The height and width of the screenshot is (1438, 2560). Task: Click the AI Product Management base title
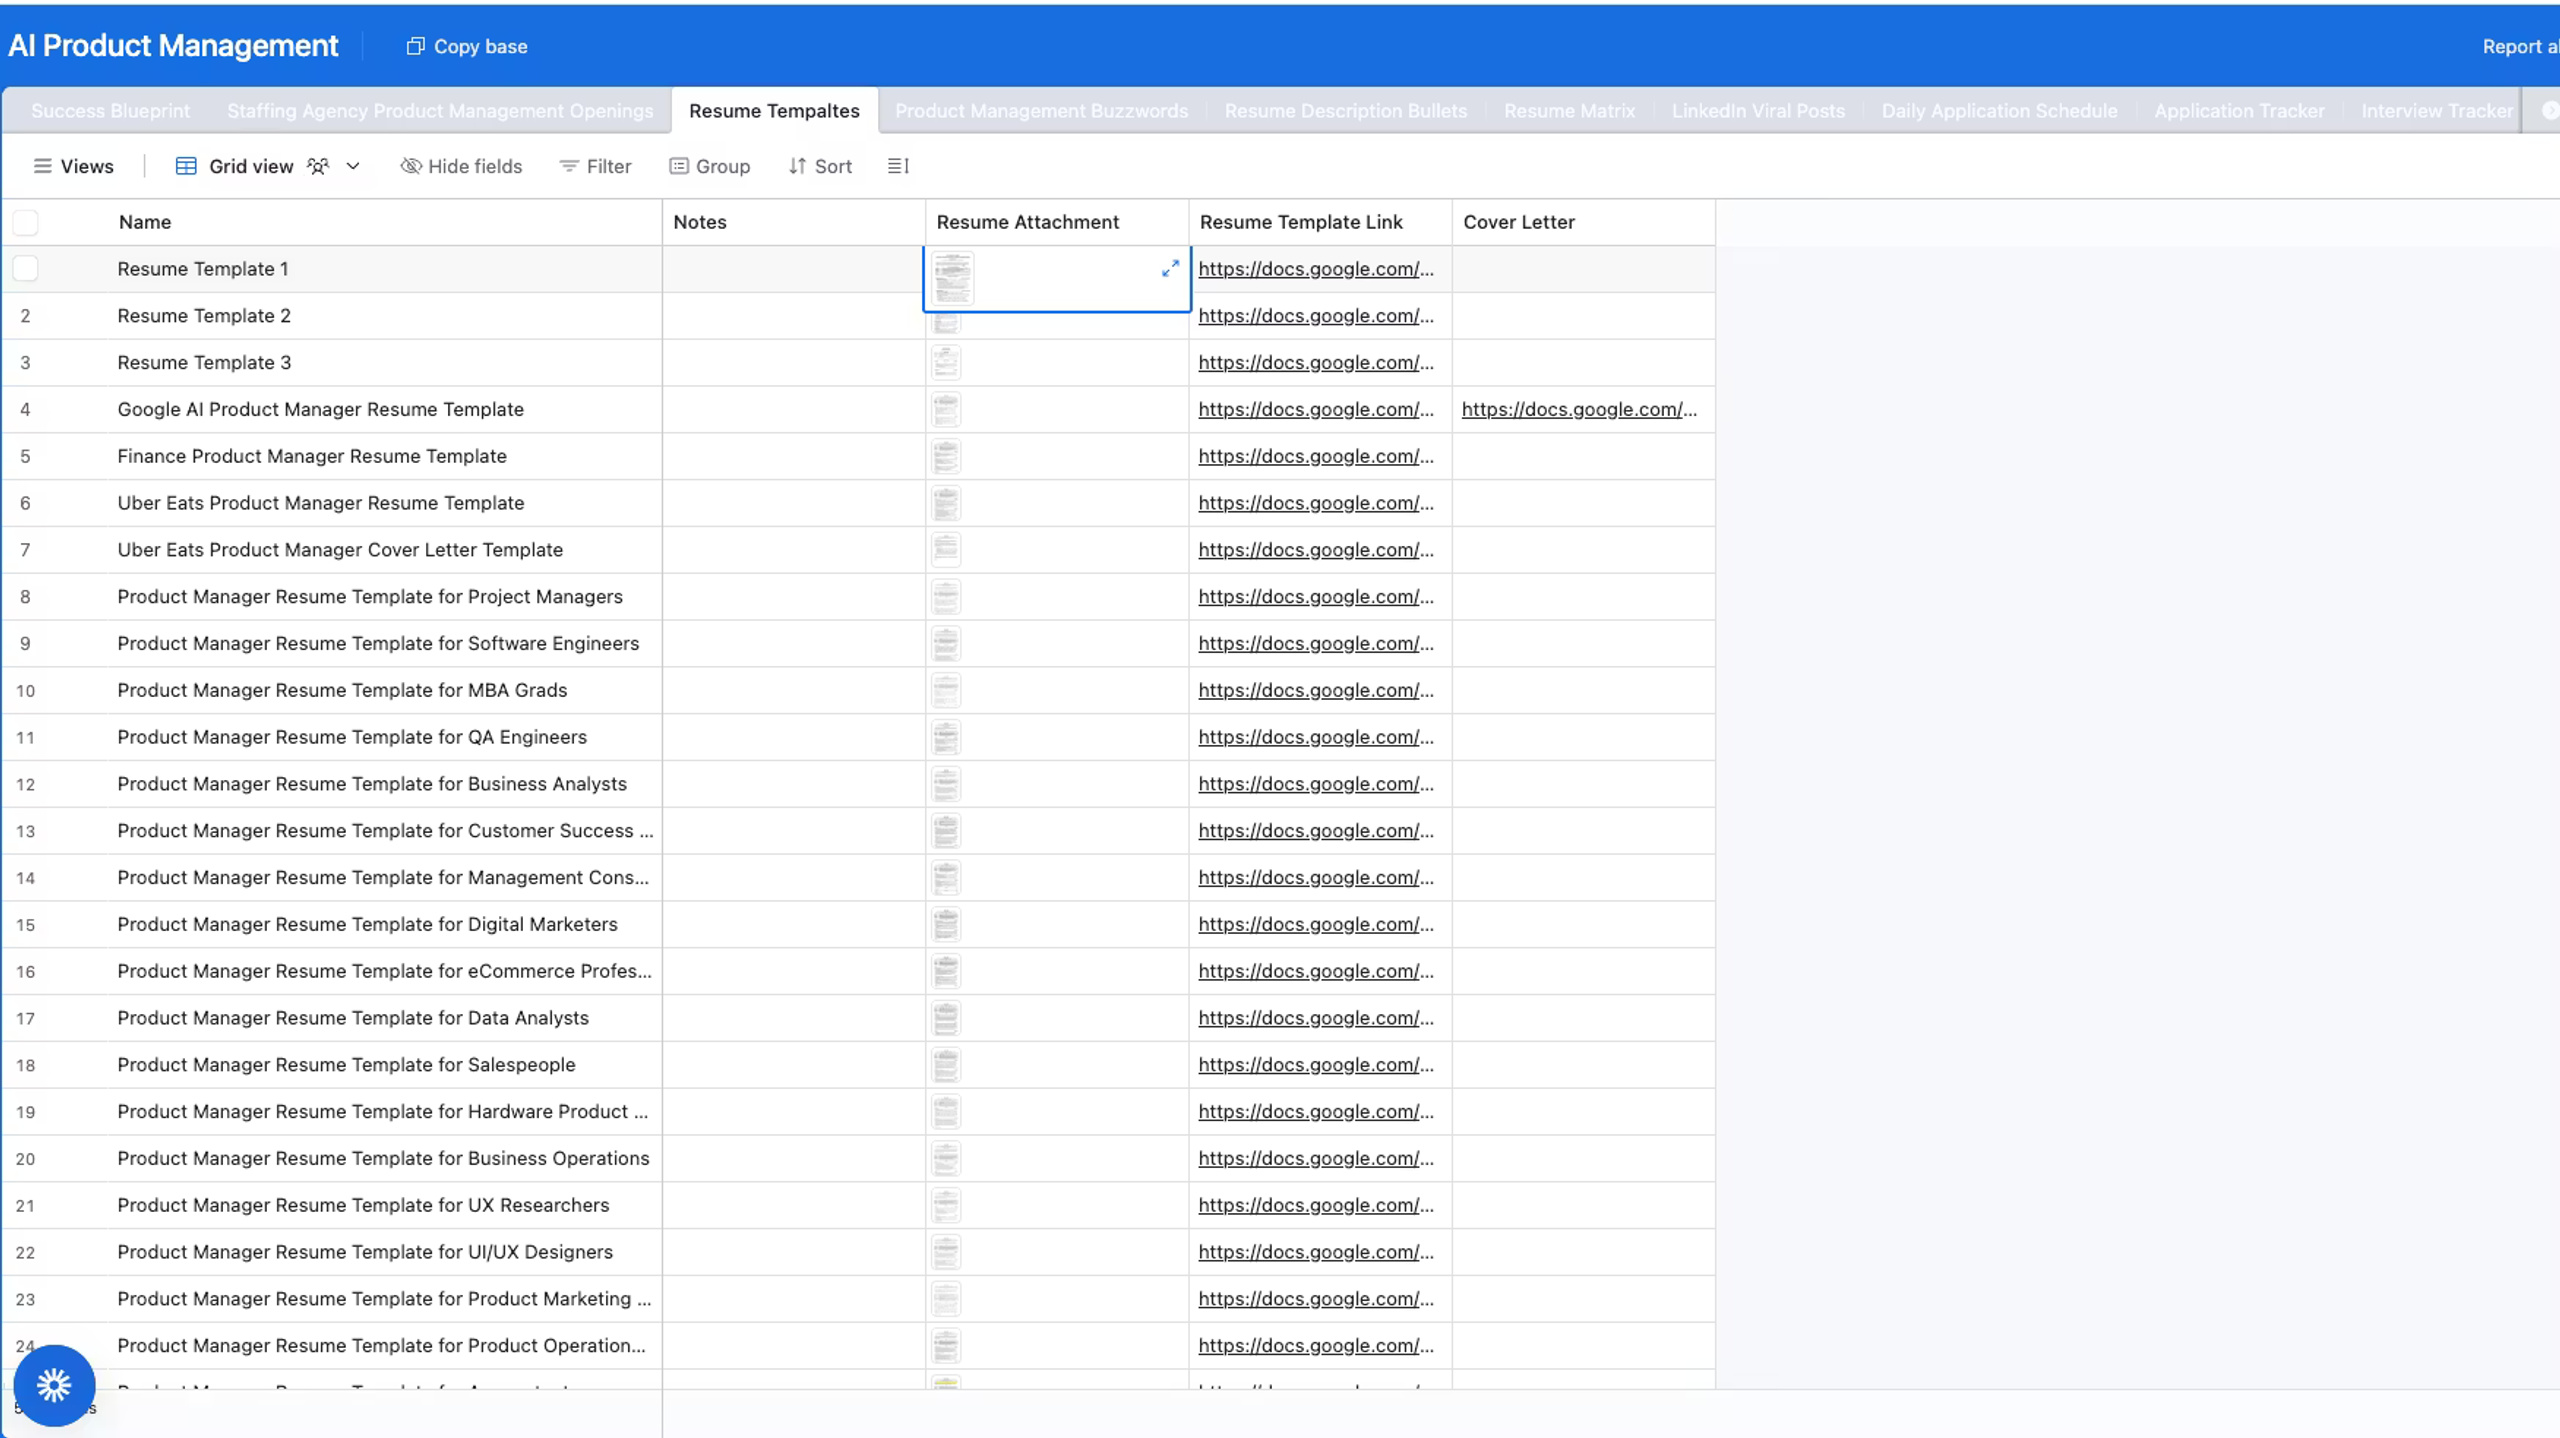pyautogui.click(x=173, y=46)
